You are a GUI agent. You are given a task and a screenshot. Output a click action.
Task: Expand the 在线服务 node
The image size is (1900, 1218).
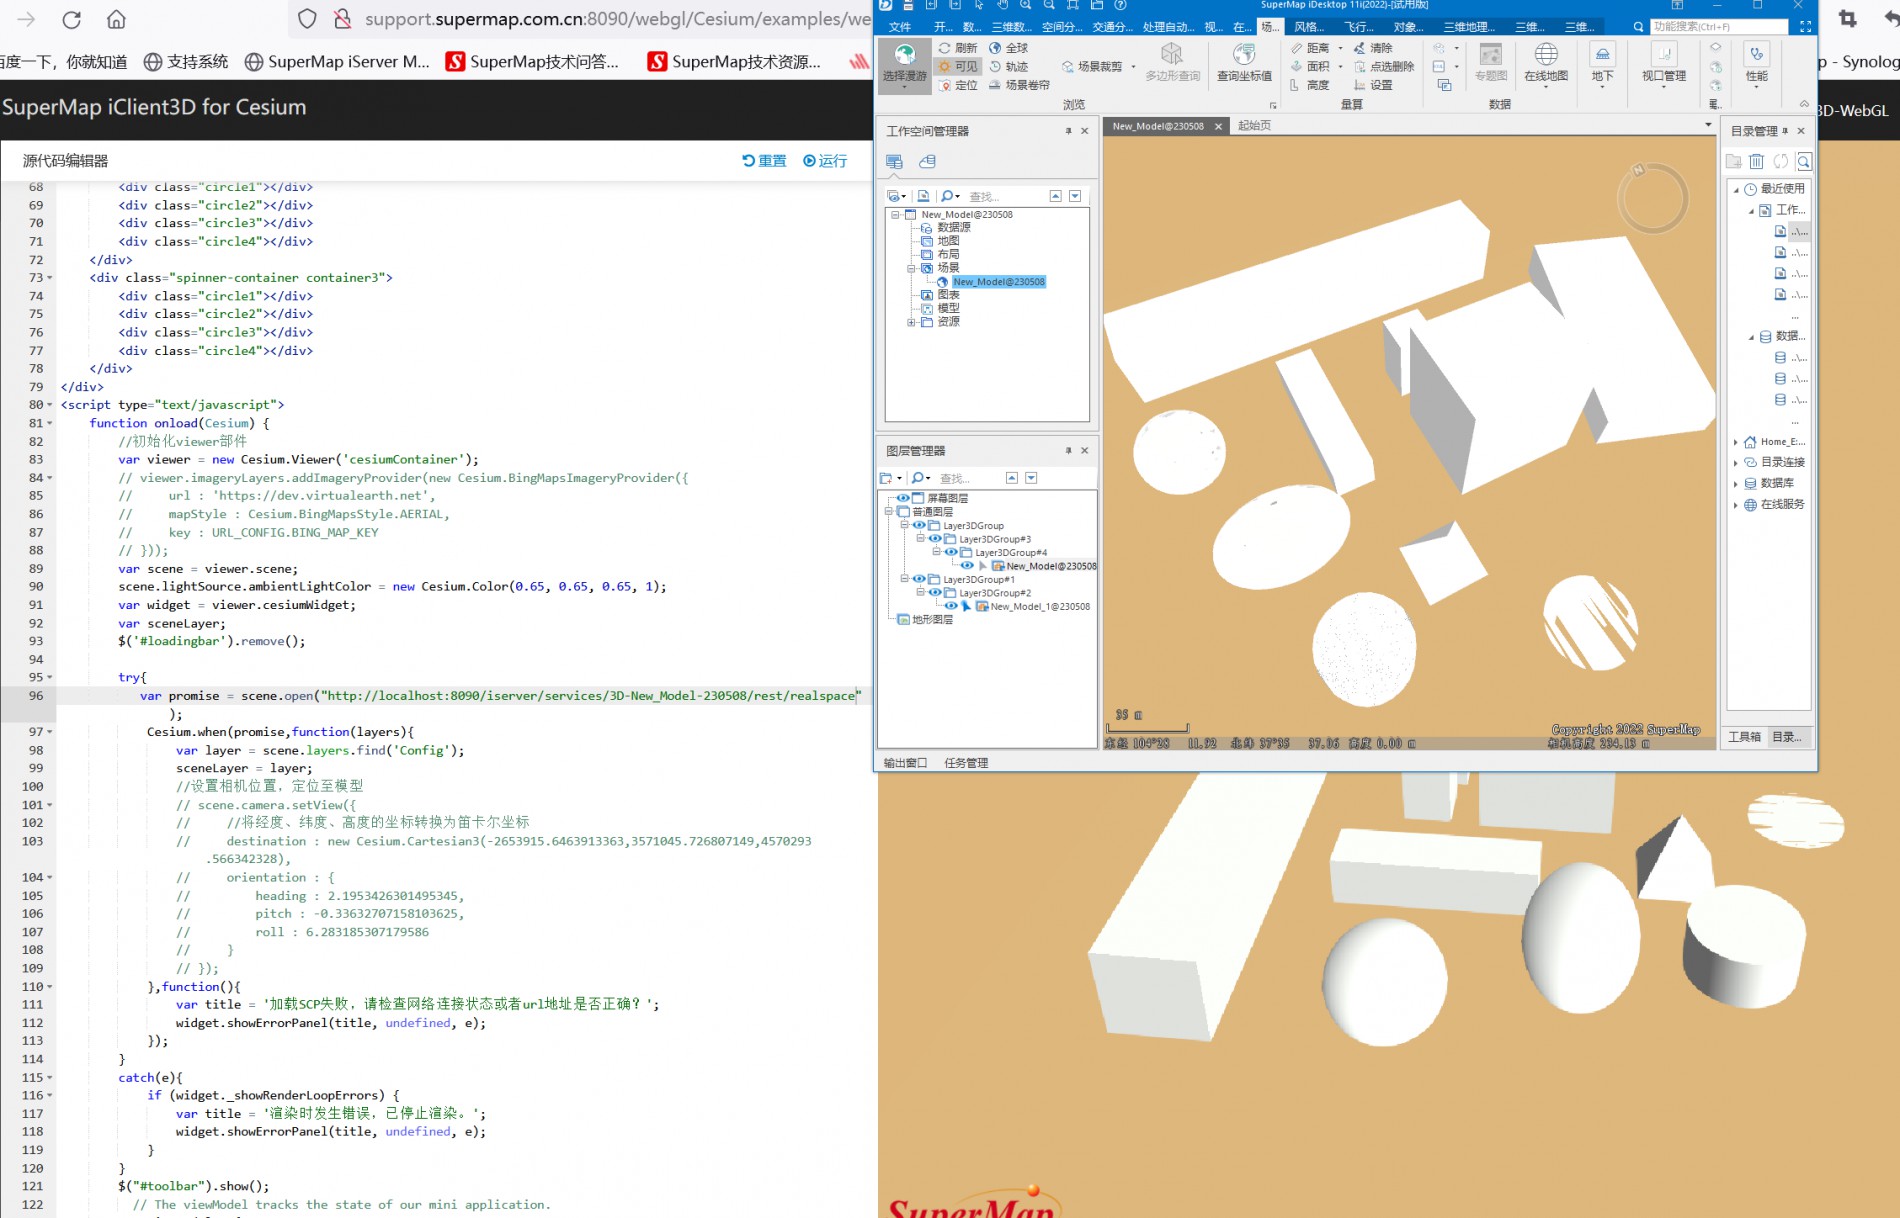1736,505
